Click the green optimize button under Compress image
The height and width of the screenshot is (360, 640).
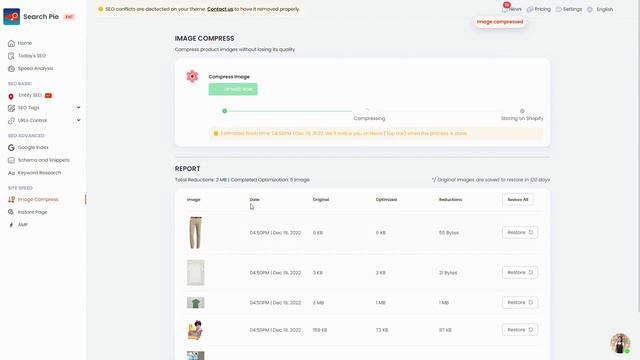click(x=233, y=89)
